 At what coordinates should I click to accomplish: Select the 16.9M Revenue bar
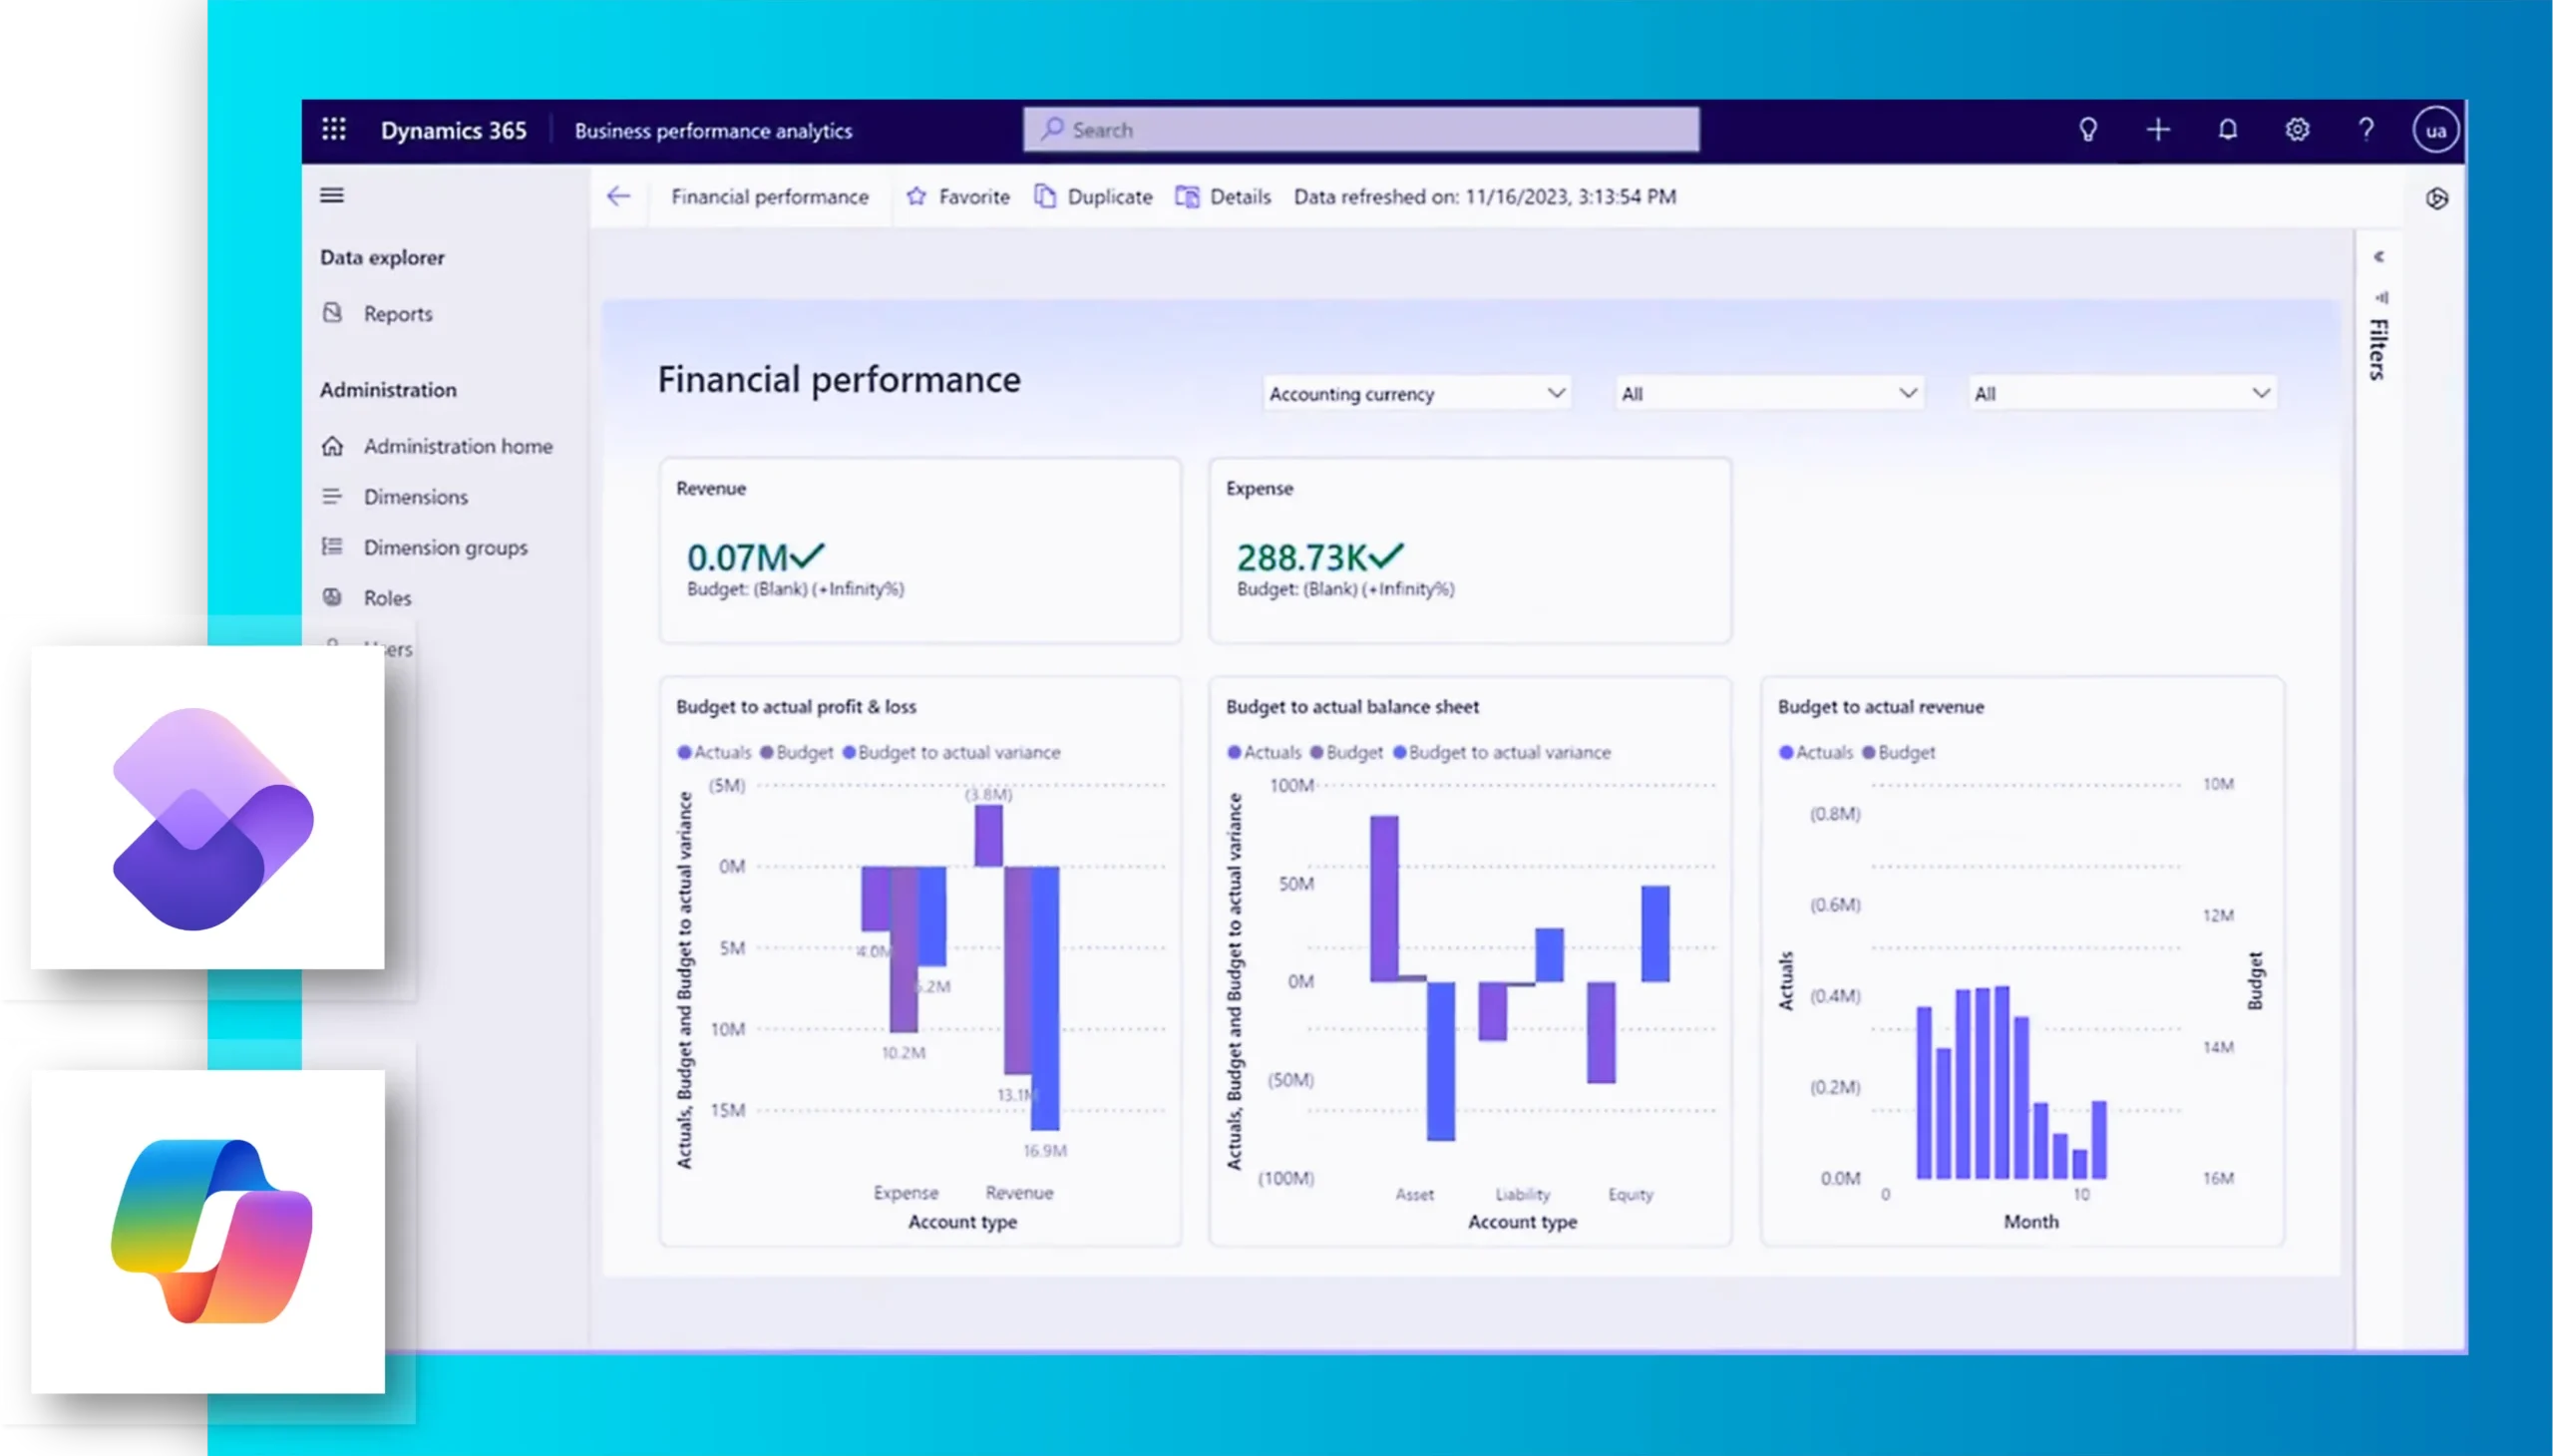[x=1045, y=998]
